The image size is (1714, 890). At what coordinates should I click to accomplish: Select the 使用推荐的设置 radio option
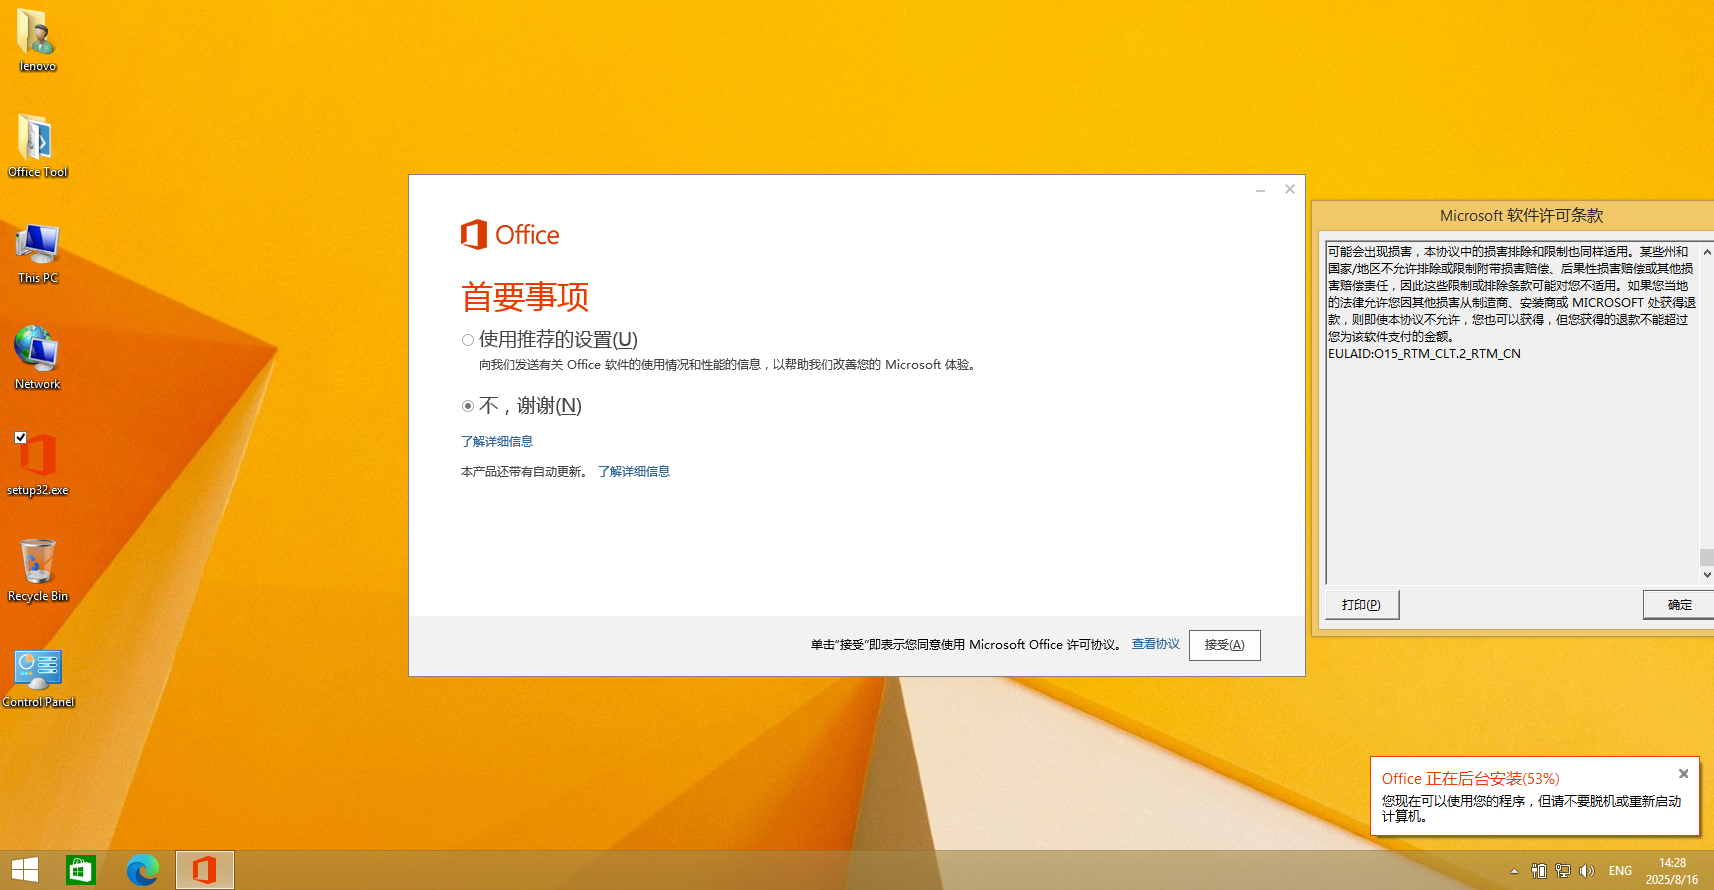(468, 340)
